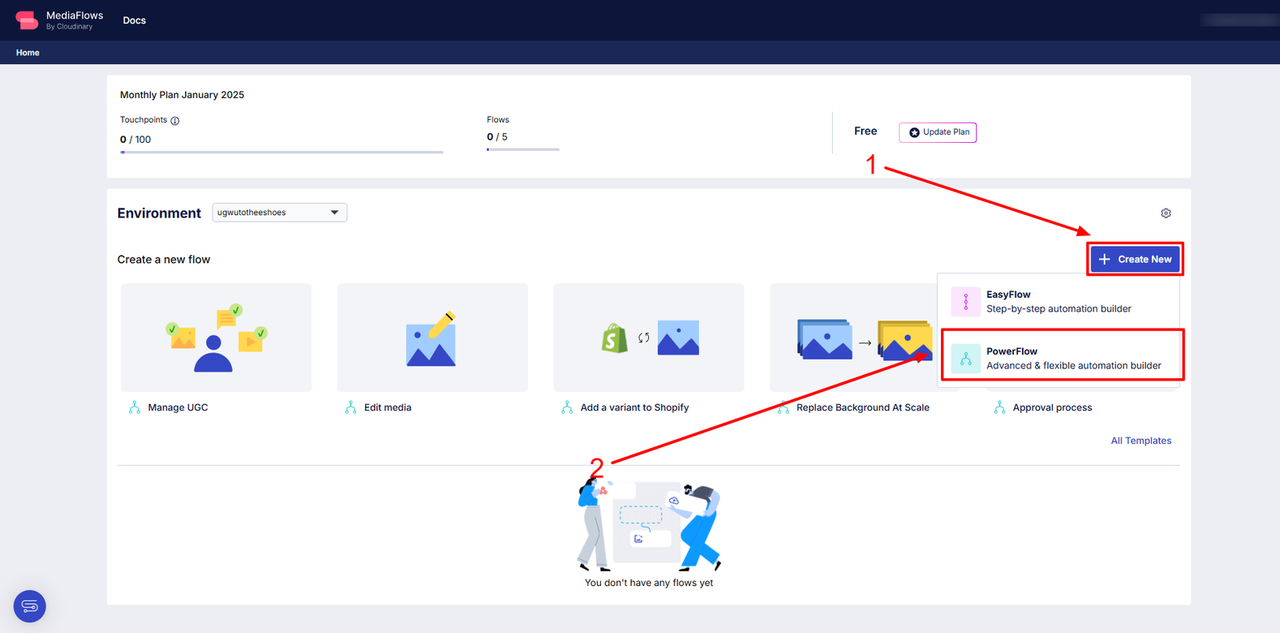Click flow icon beside Manage UGC
The image size is (1280, 633).
click(134, 408)
